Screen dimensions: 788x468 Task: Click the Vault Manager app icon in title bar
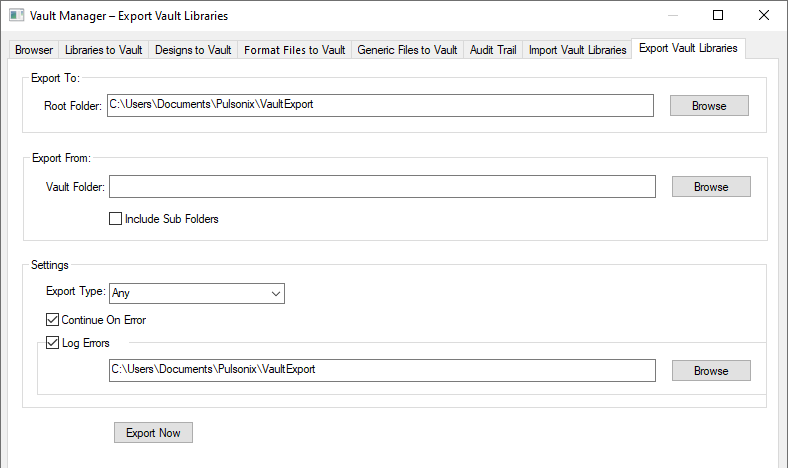[x=16, y=16]
